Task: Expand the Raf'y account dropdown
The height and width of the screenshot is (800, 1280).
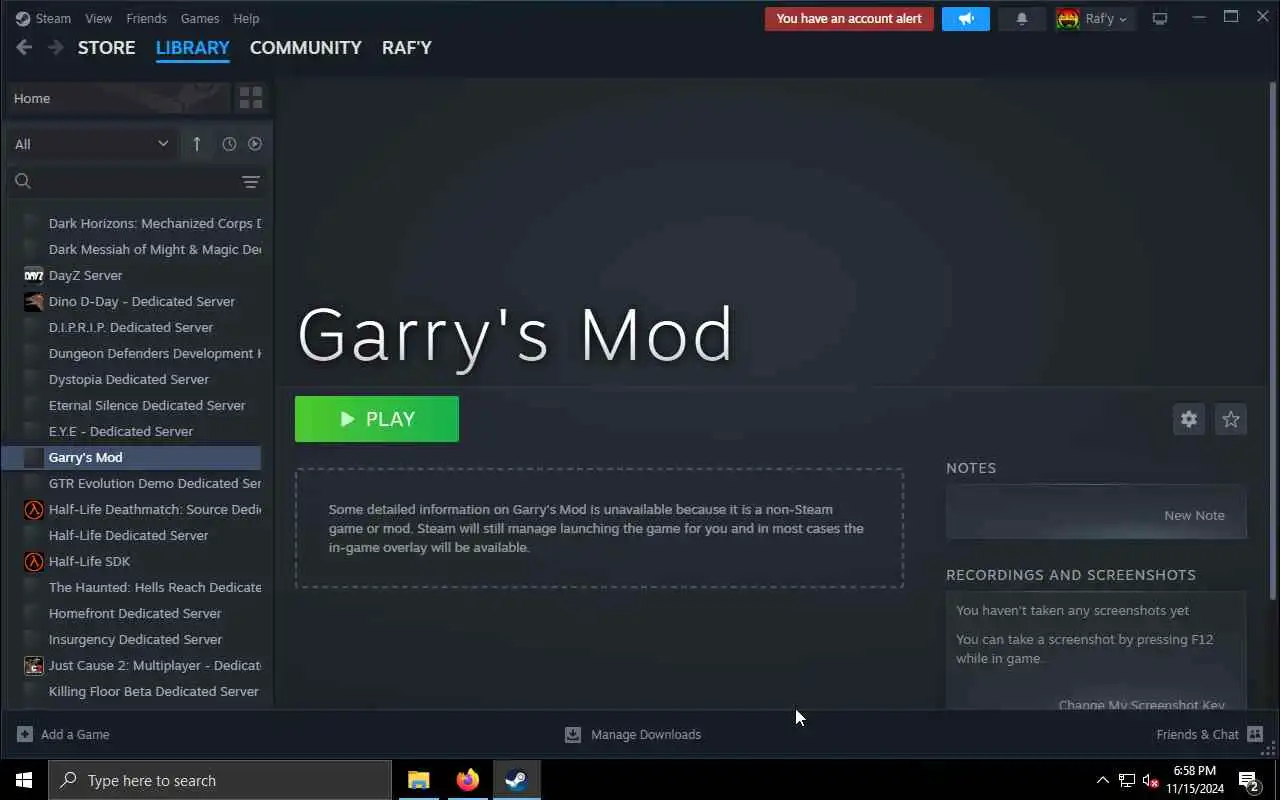Action: 1095,18
